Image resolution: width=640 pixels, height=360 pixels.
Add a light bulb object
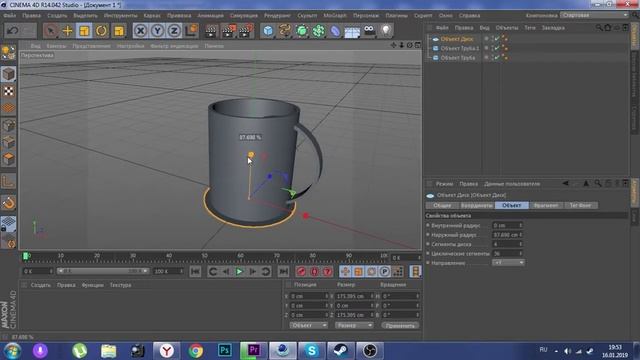pyautogui.click(x=386, y=31)
